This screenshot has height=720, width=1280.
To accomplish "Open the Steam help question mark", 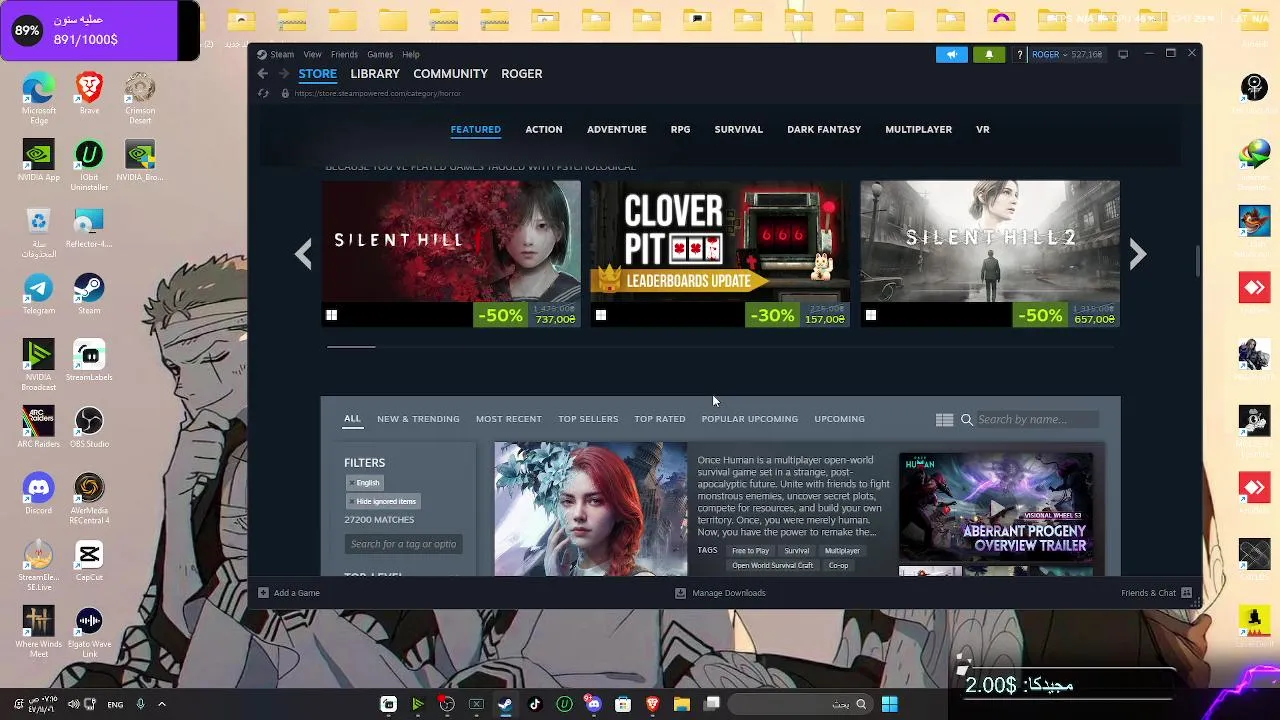I will tap(1019, 54).
